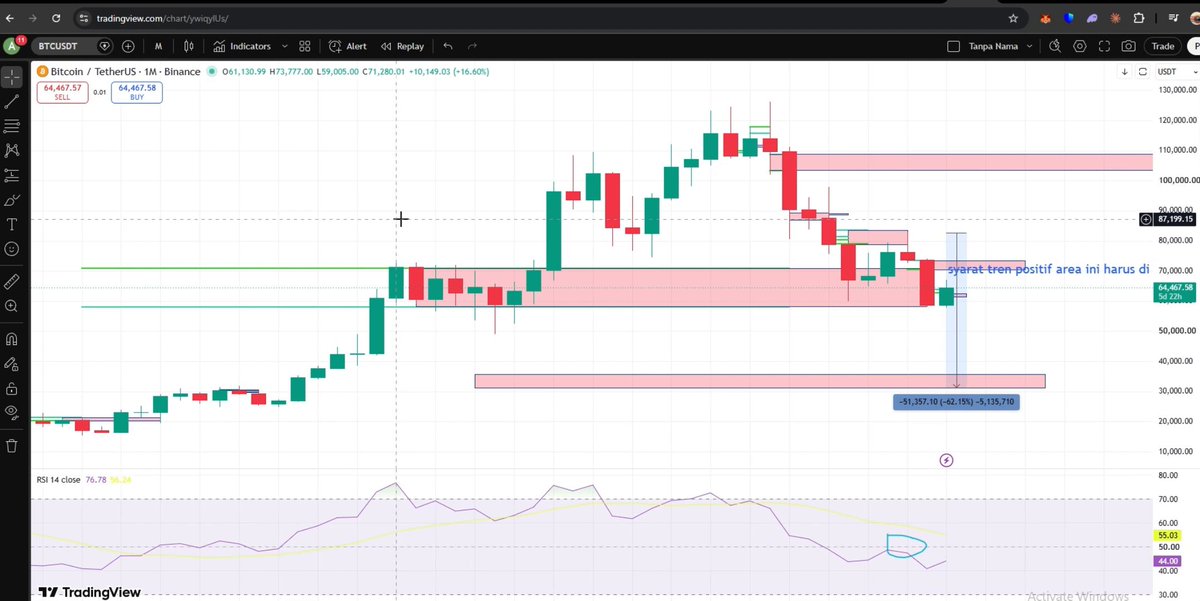Click the lightning bolt event marker
The width and height of the screenshot is (1200, 601).
coord(946,460)
